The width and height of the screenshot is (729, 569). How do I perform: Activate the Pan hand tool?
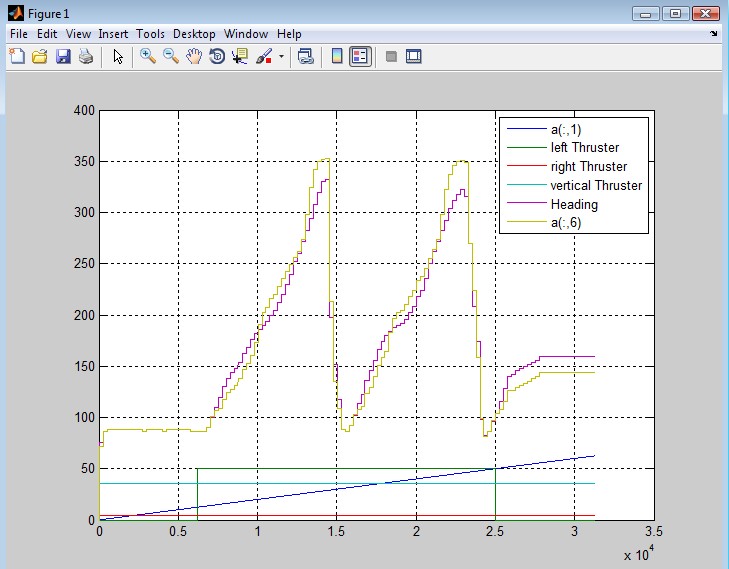click(194, 57)
